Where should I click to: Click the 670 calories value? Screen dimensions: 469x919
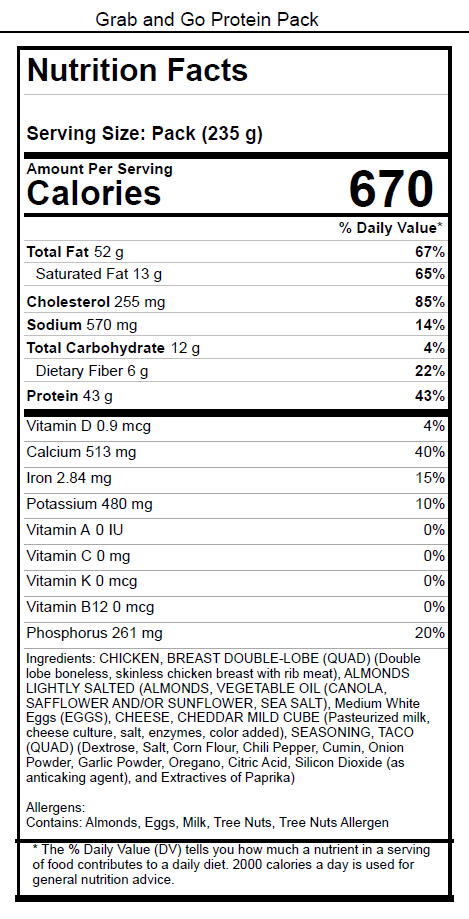391,189
